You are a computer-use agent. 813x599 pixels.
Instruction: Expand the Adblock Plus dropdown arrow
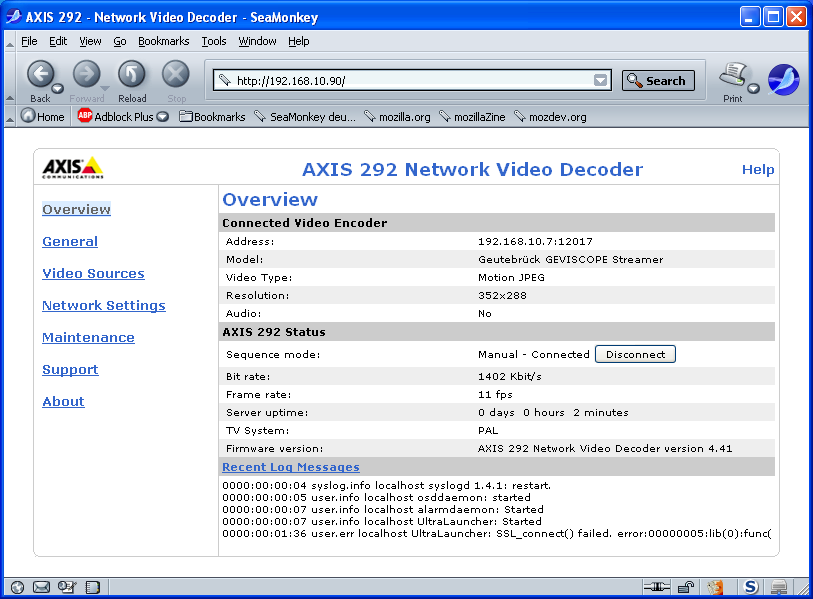(x=163, y=117)
